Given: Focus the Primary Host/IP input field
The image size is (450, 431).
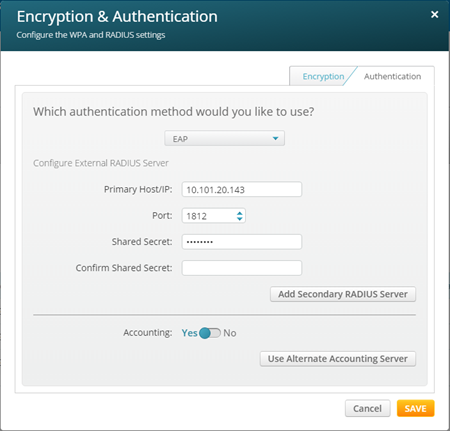Looking at the screenshot, I should click(x=242, y=189).
